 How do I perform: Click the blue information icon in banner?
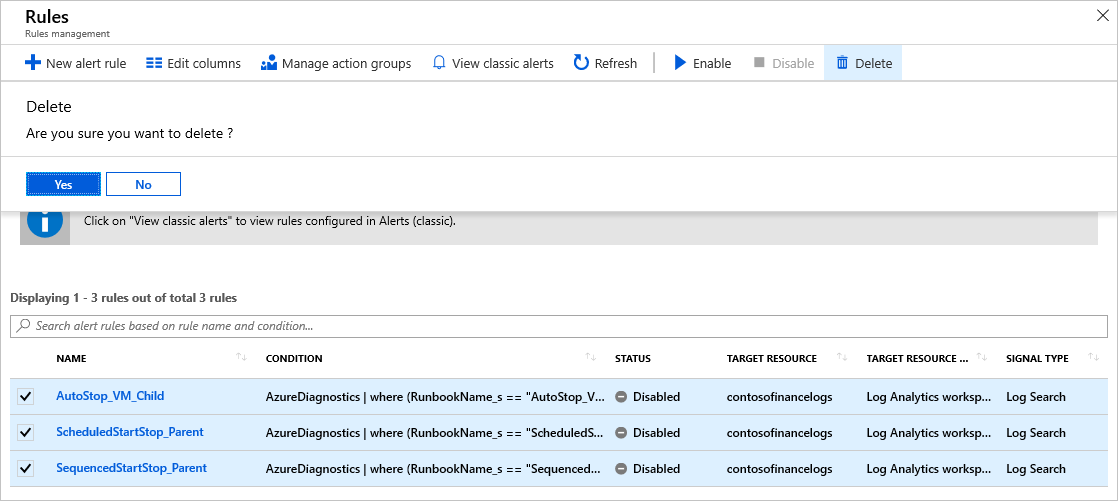pyautogui.click(x=45, y=221)
